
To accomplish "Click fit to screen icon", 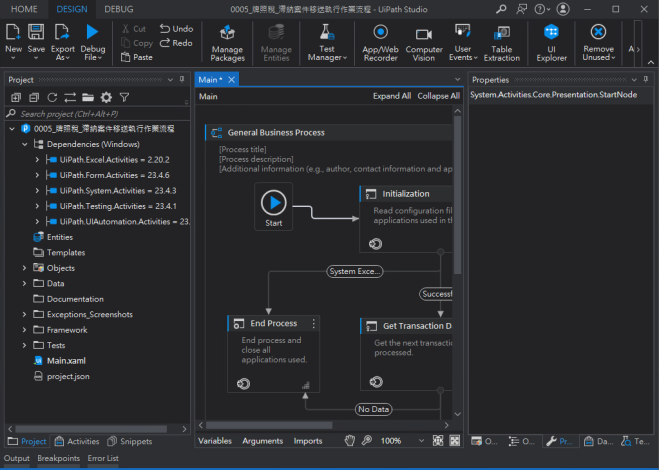I will pos(438,440).
